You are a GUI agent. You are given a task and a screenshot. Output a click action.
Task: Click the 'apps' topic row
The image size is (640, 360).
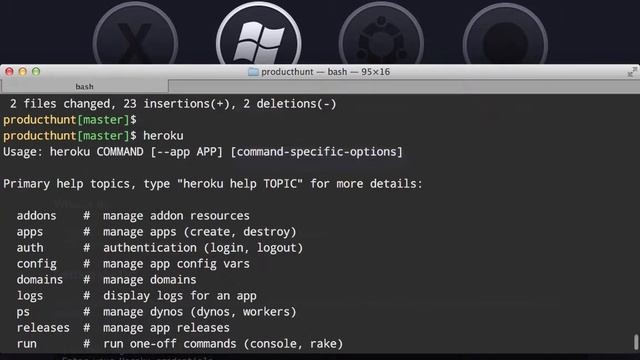[156, 232]
